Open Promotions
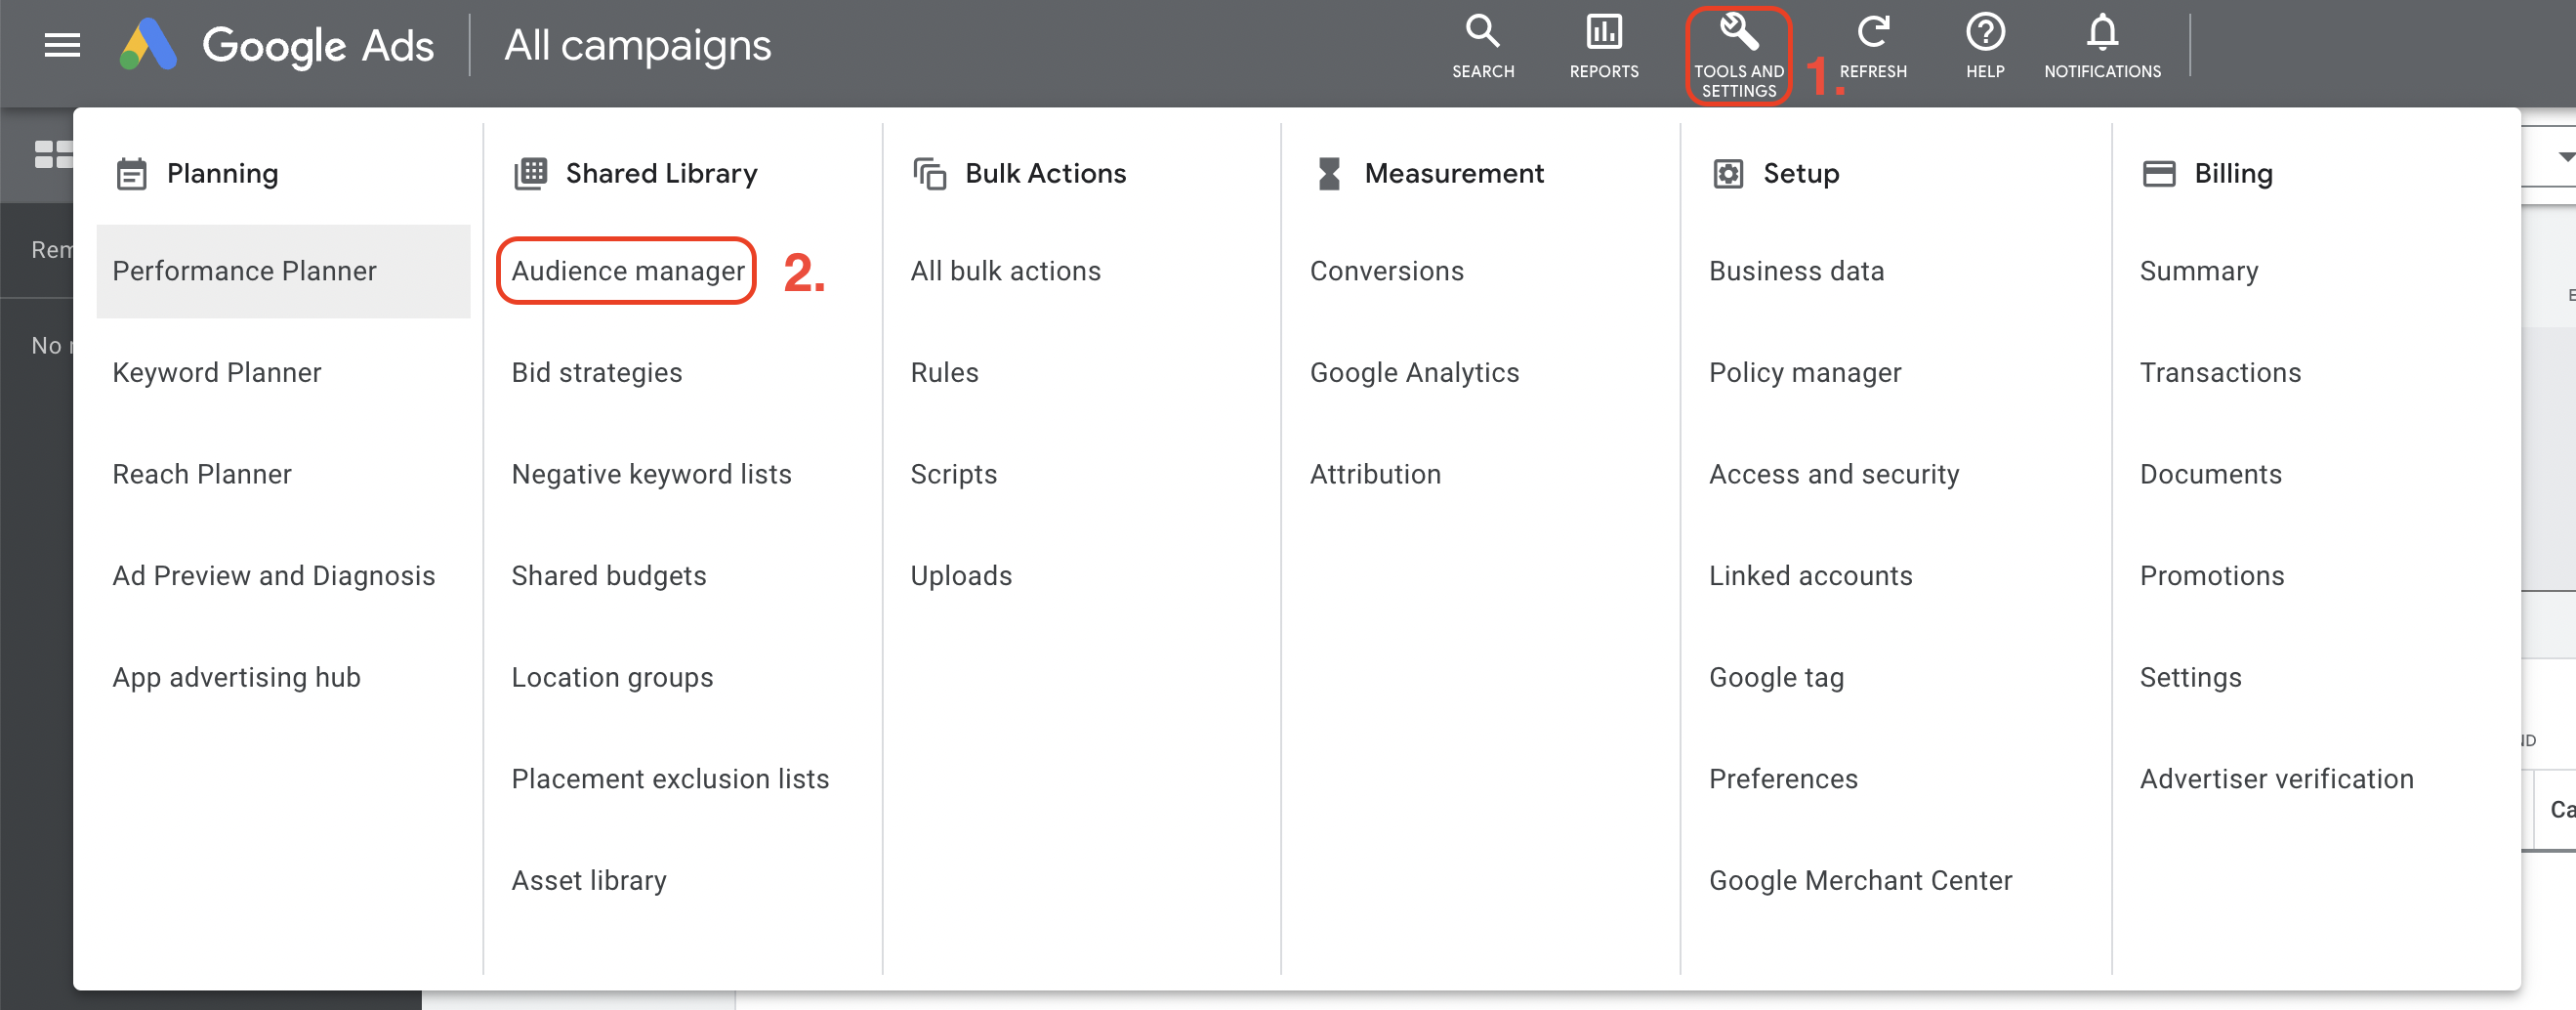Viewport: 2576px width, 1010px height. [2211, 576]
